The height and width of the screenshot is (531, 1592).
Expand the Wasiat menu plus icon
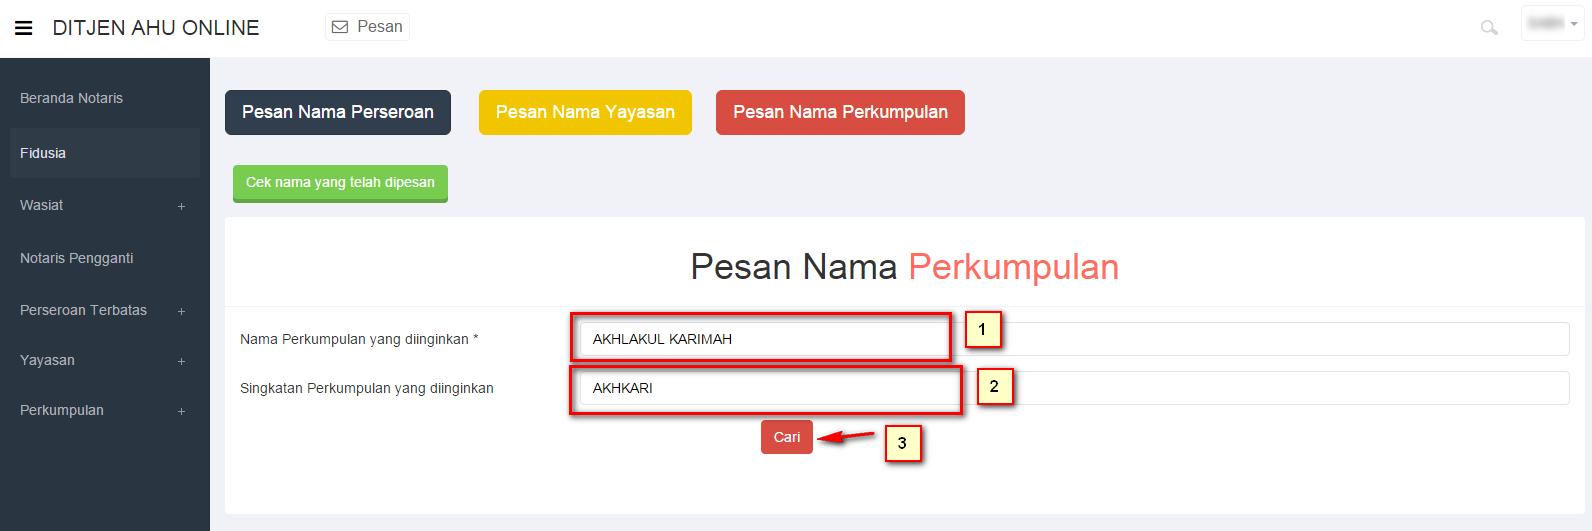pos(181,206)
